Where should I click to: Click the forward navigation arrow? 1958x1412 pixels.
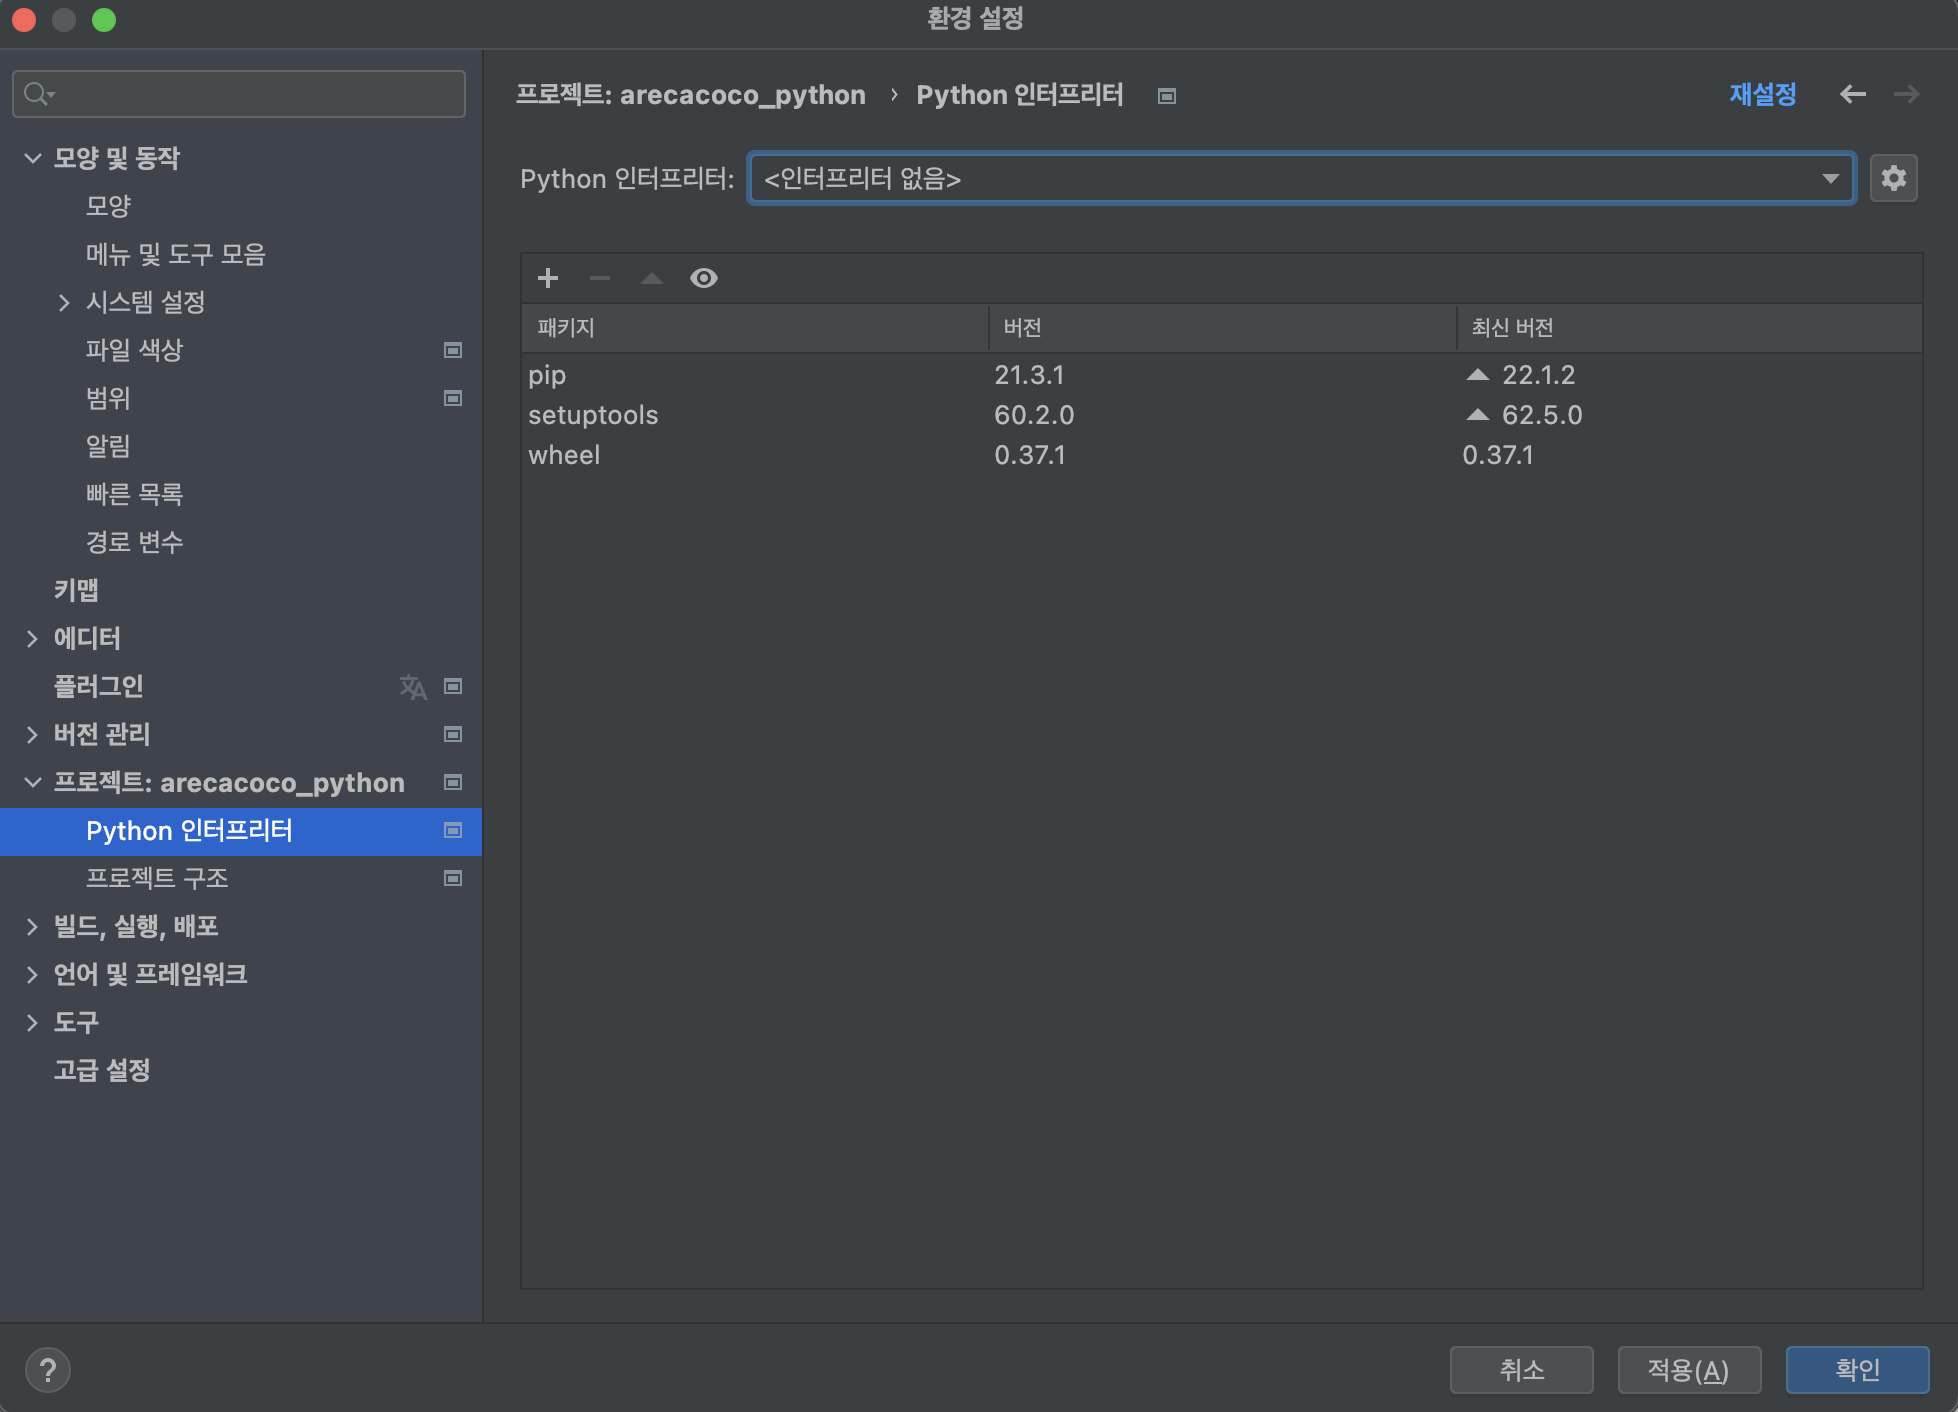click(1906, 94)
